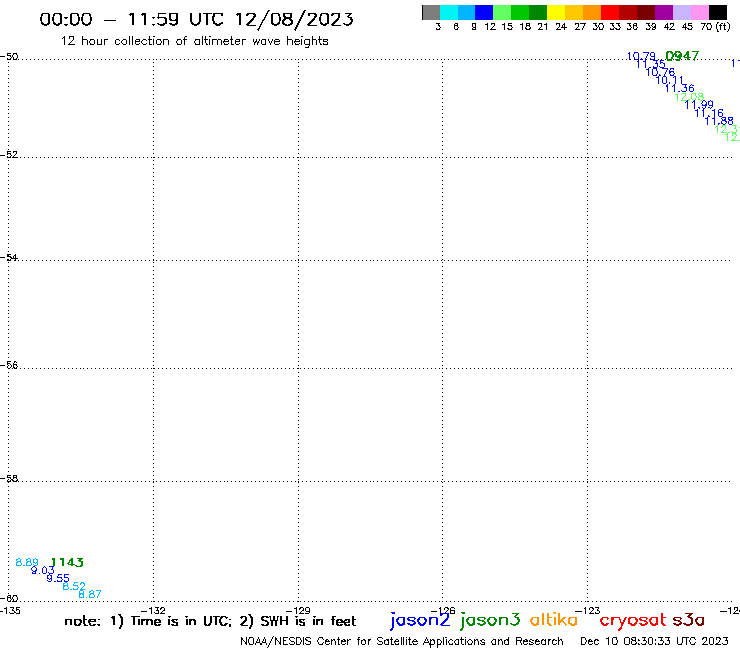
Task: Click the 9.55 wave height value
Action: (x=58, y=578)
